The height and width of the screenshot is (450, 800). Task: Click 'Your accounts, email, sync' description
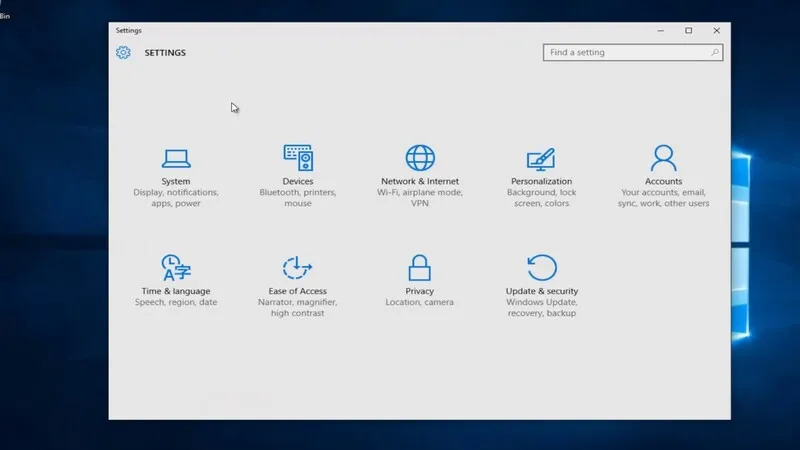pyautogui.click(x=663, y=197)
